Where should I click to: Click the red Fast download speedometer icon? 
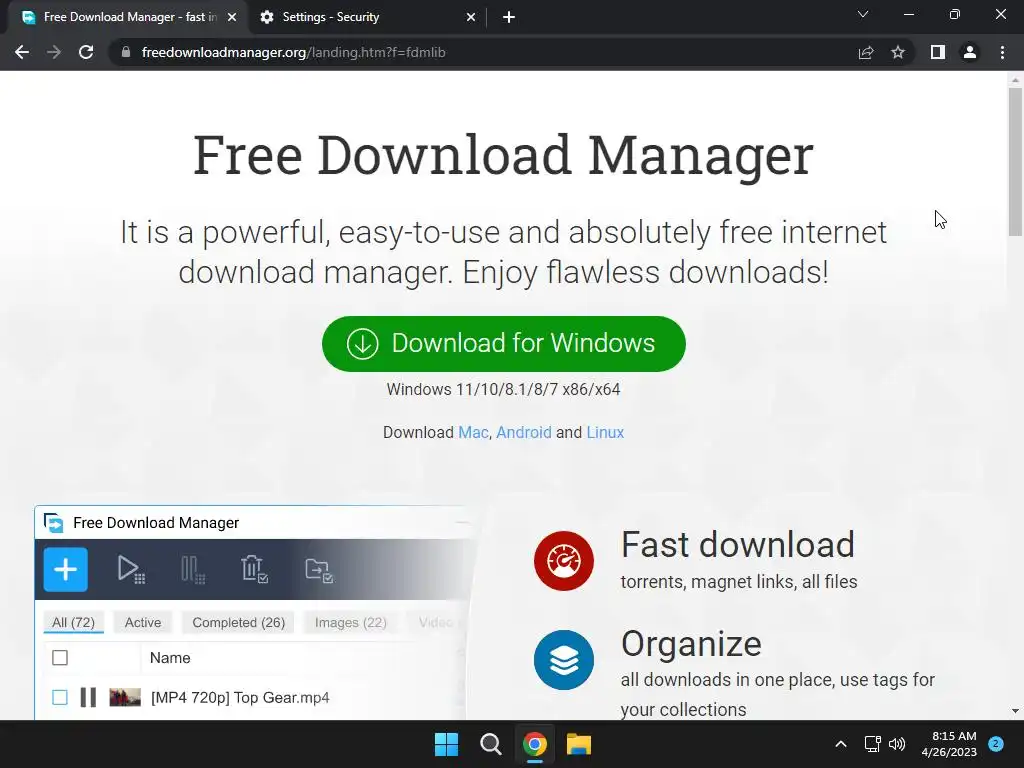(564, 561)
